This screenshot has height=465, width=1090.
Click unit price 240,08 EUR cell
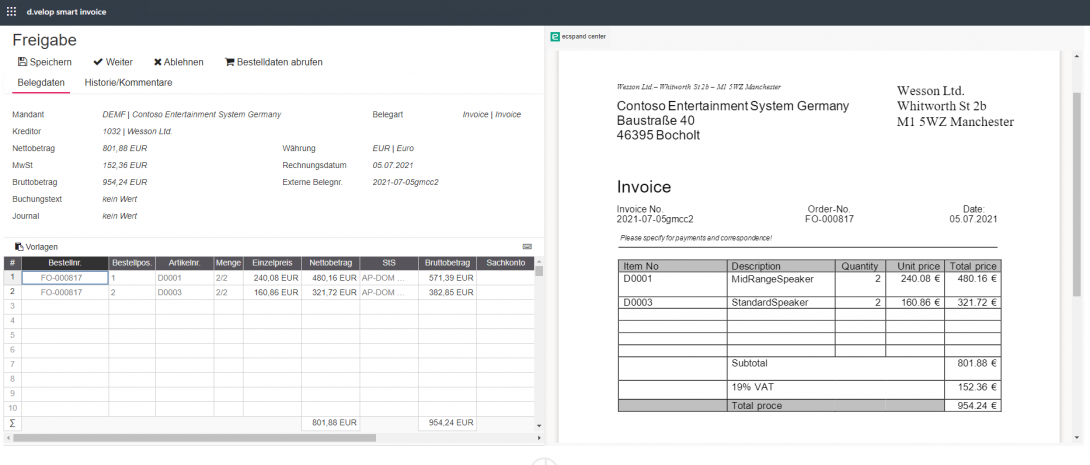pos(272,278)
